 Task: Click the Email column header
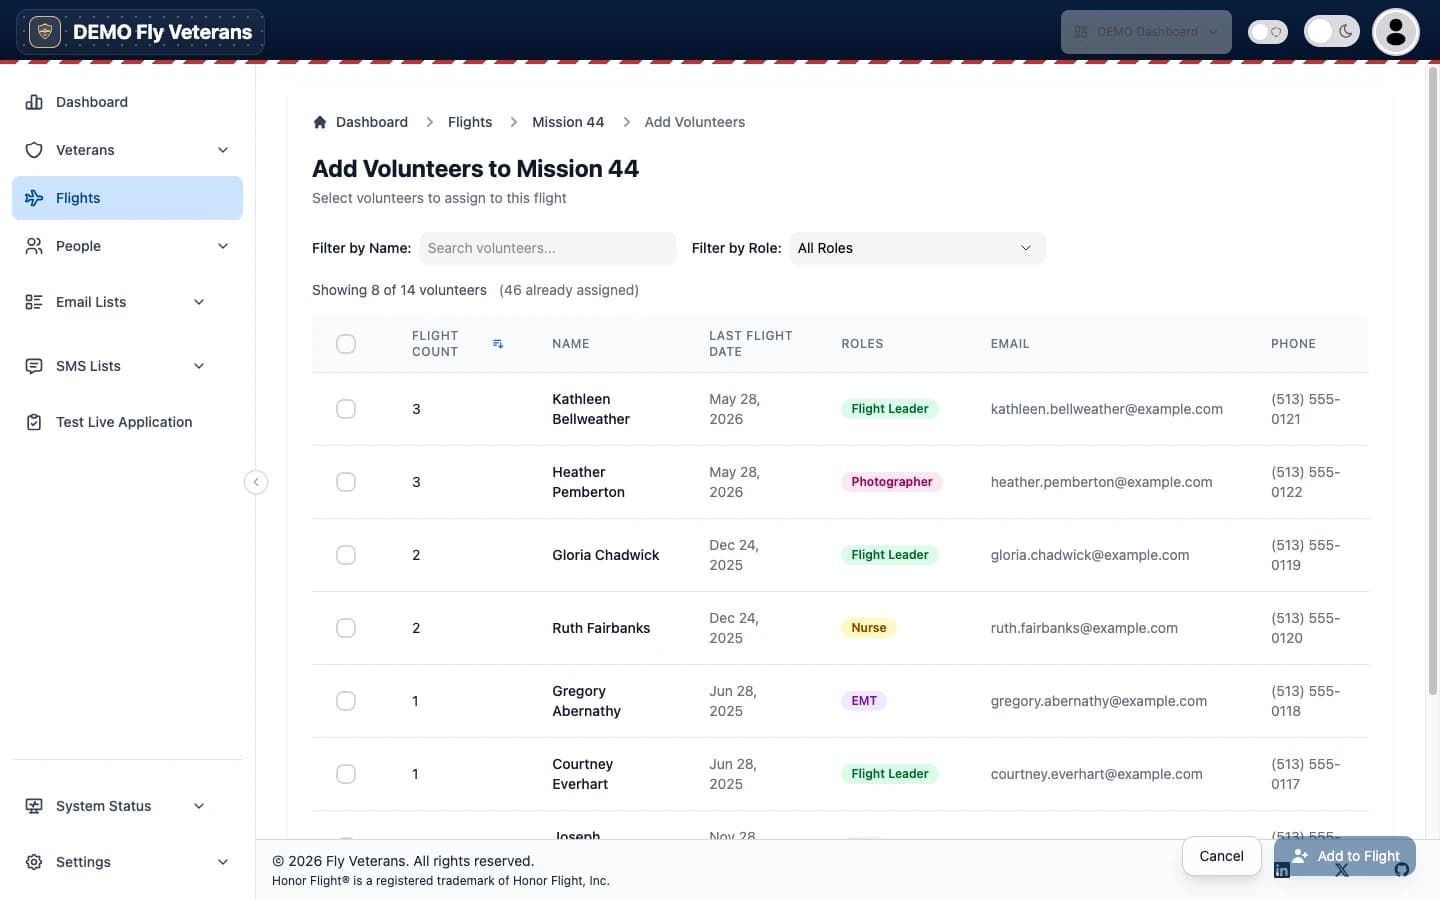point(1009,344)
